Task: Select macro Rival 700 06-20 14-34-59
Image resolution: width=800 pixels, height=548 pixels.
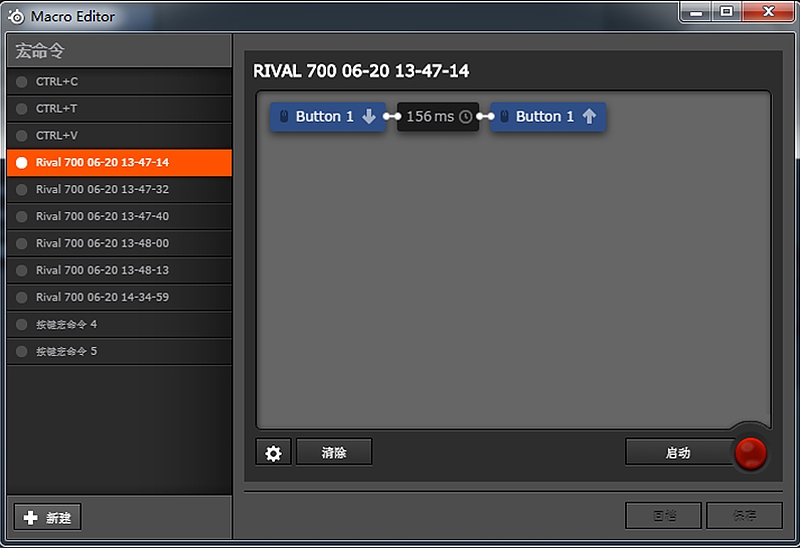Action: tap(119, 297)
